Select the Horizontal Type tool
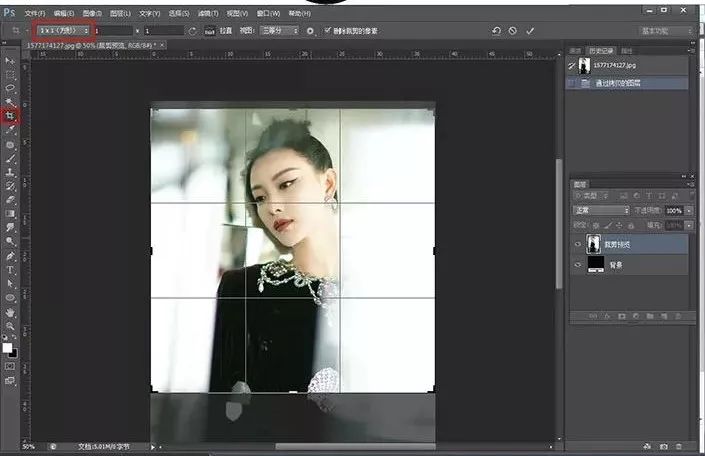Viewport: 705px width, 456px height. click(10, 269)
